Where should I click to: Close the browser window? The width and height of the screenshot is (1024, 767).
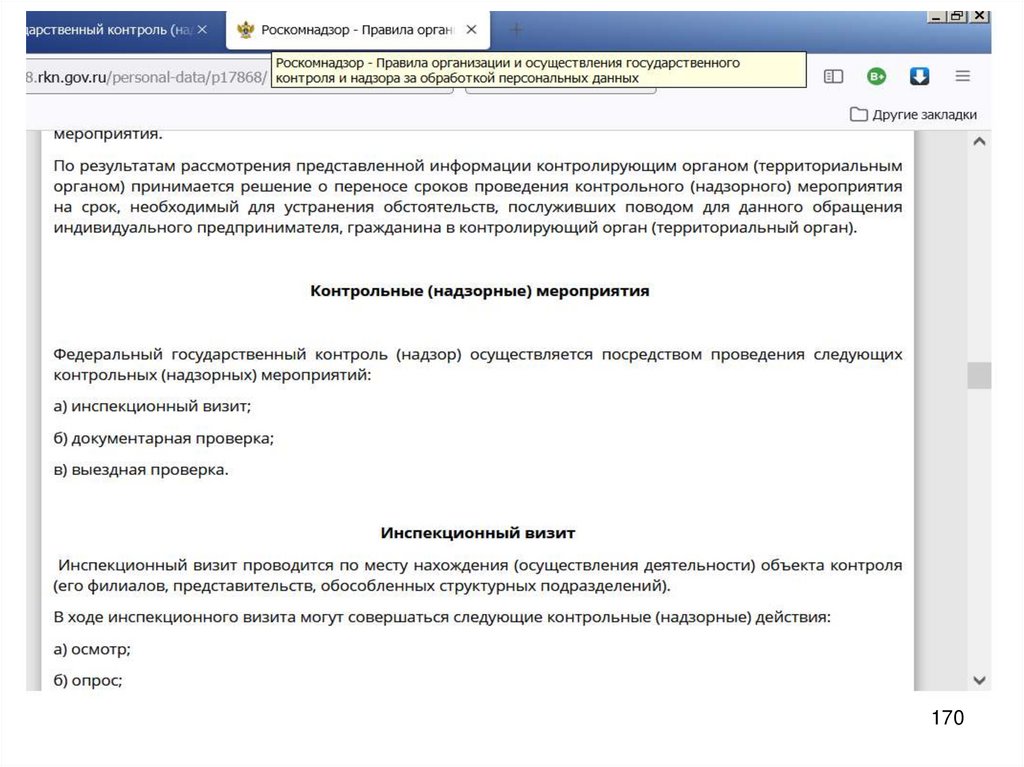click(979, 16)
